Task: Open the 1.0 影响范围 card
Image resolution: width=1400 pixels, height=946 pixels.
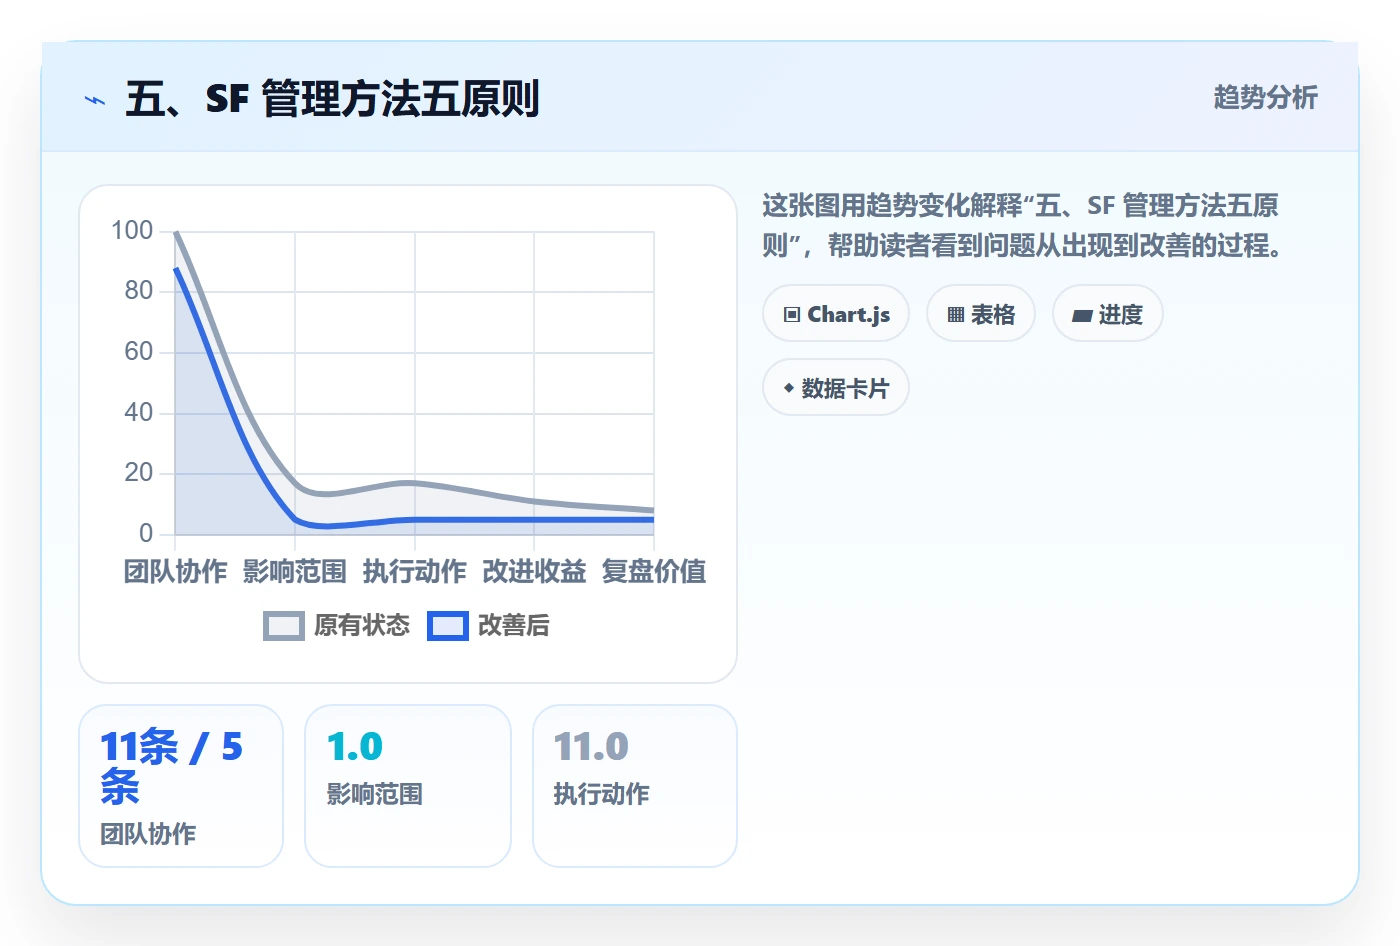Action: point(408,786)
